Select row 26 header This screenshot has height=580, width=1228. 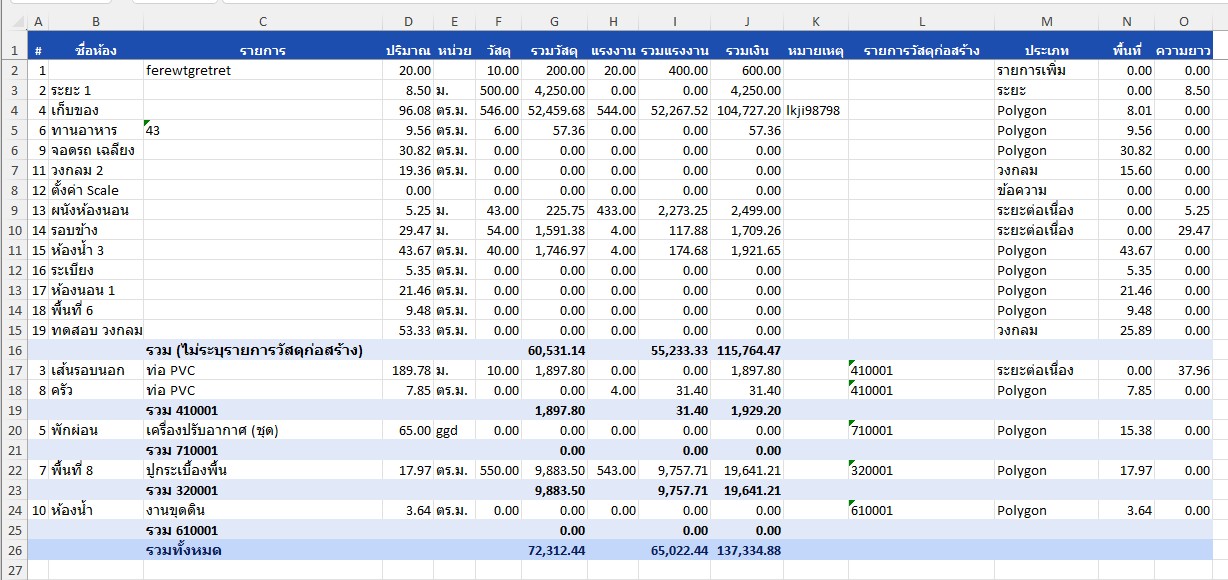14,550
